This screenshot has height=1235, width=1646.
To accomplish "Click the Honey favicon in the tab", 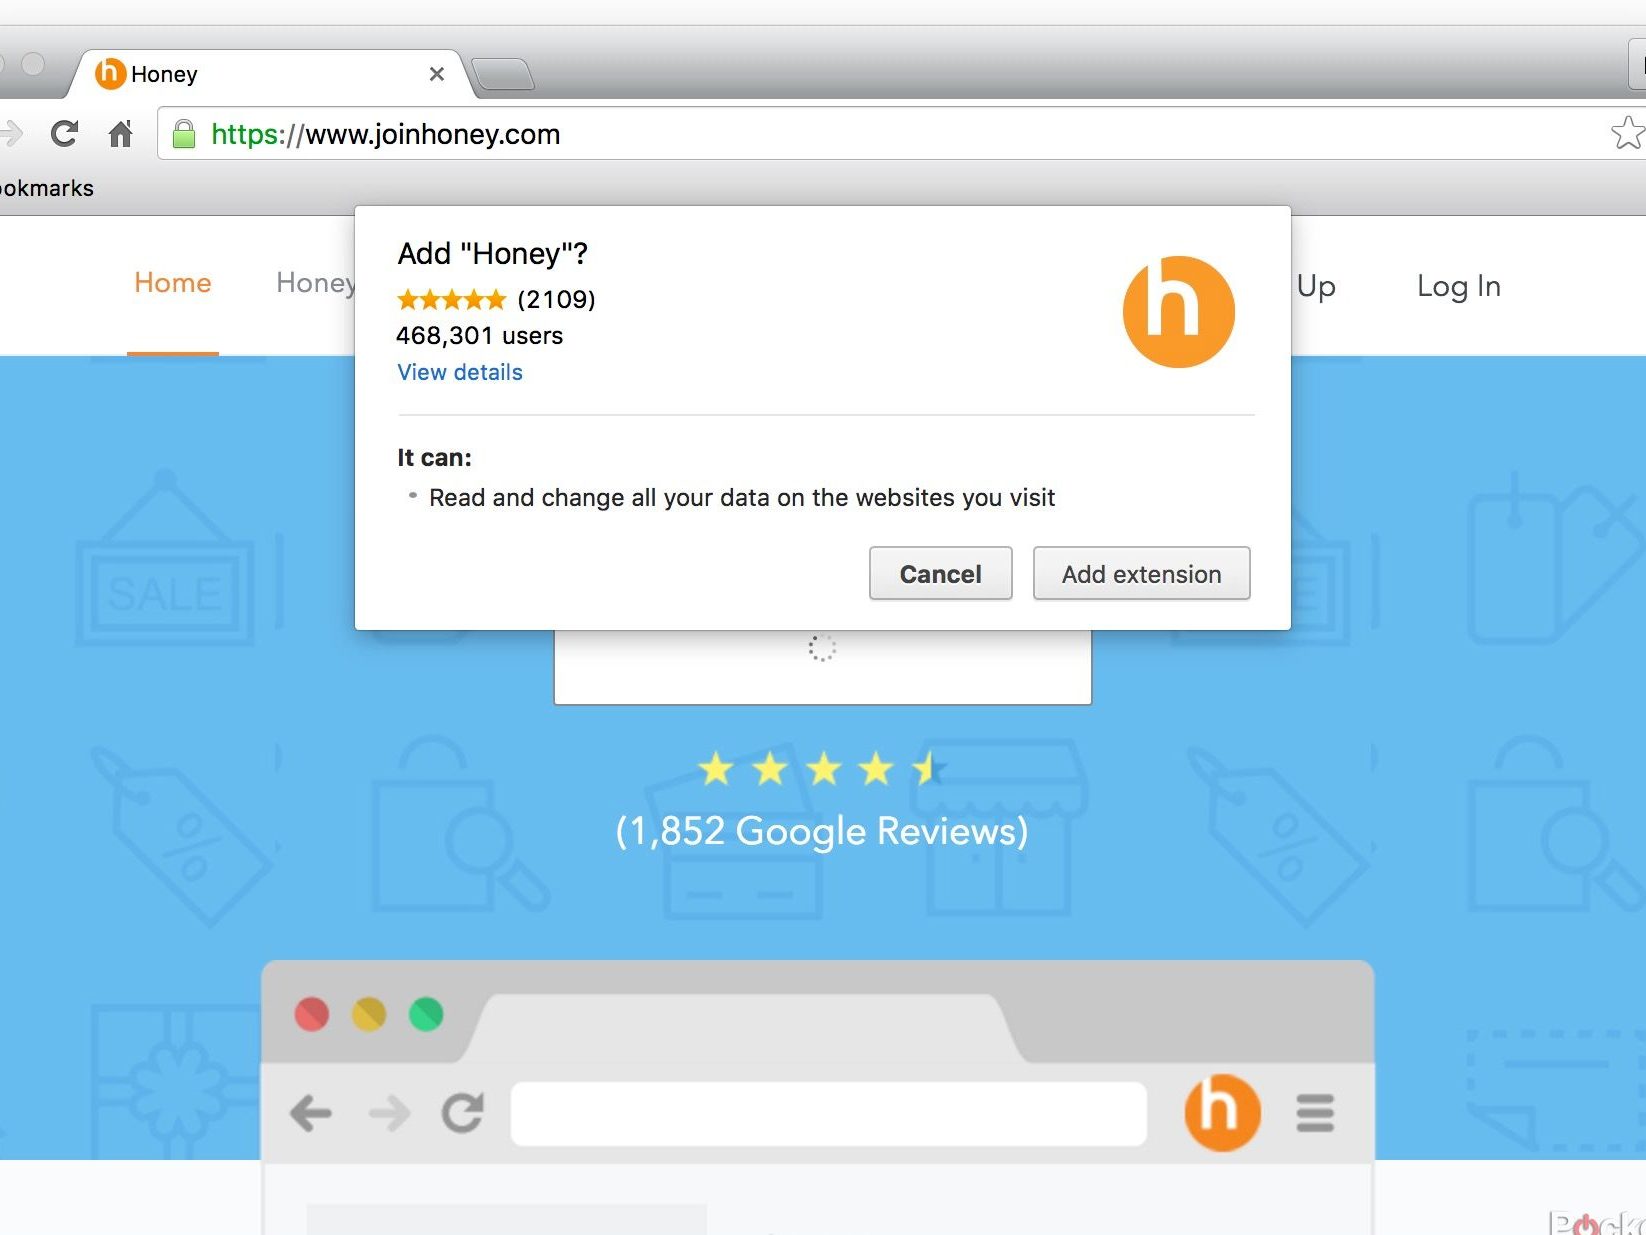I will point(110,73).
